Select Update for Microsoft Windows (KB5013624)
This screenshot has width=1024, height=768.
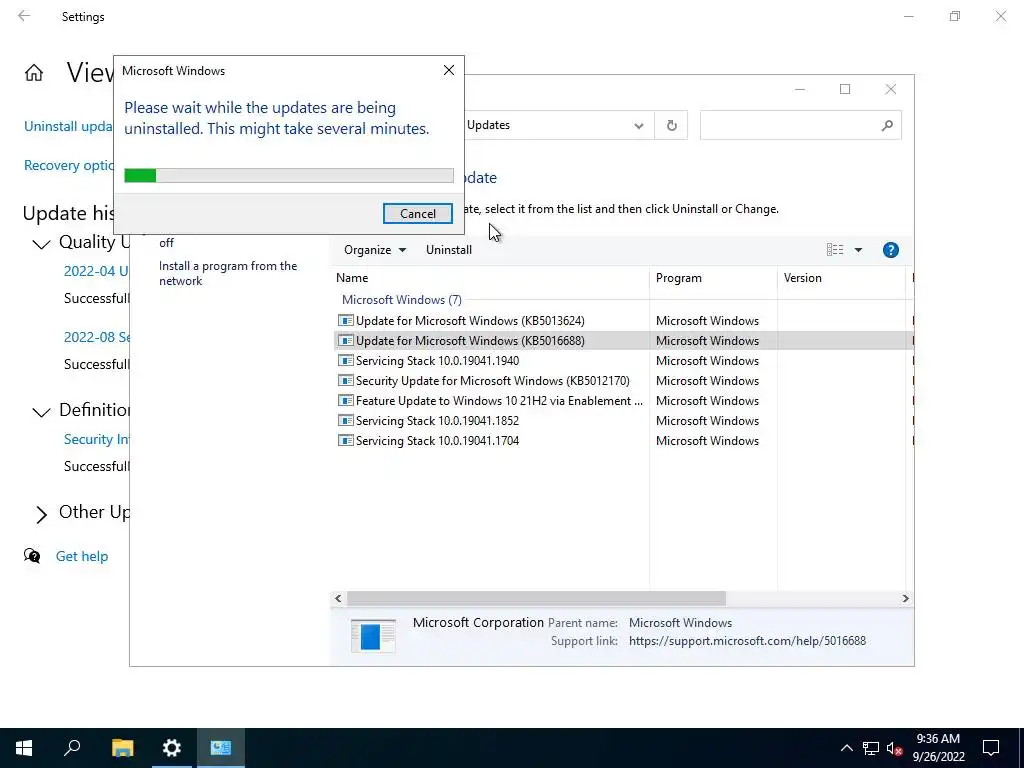pos(470,321)
